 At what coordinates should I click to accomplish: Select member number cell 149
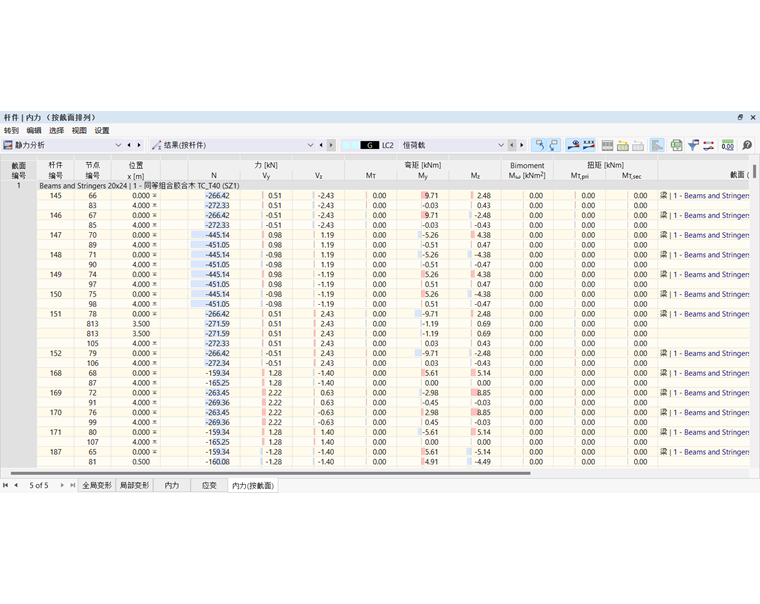pyautogui.click(x=56, y=274)
